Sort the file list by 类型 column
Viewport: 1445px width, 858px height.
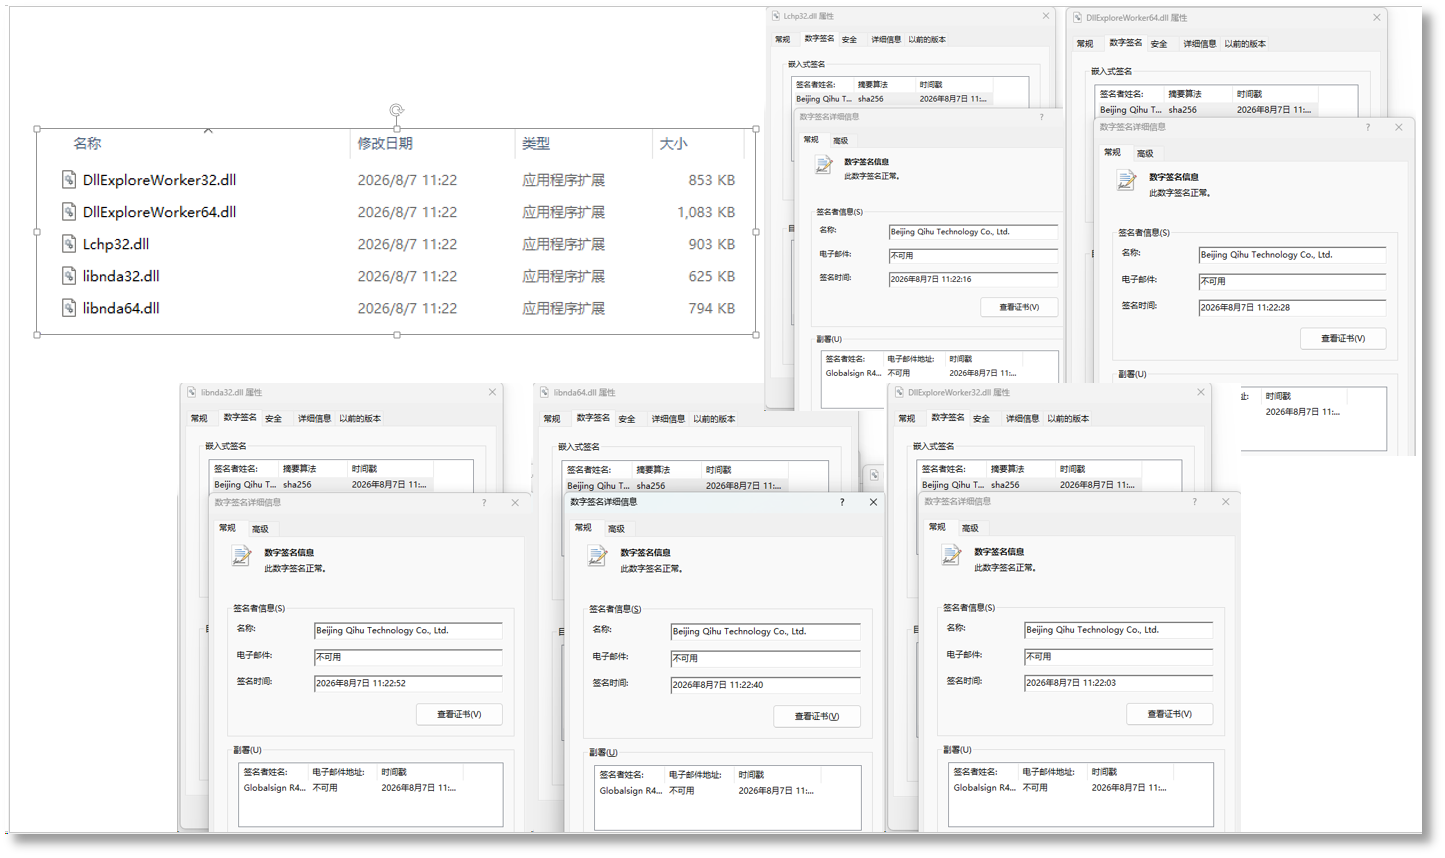pos(536,144)
